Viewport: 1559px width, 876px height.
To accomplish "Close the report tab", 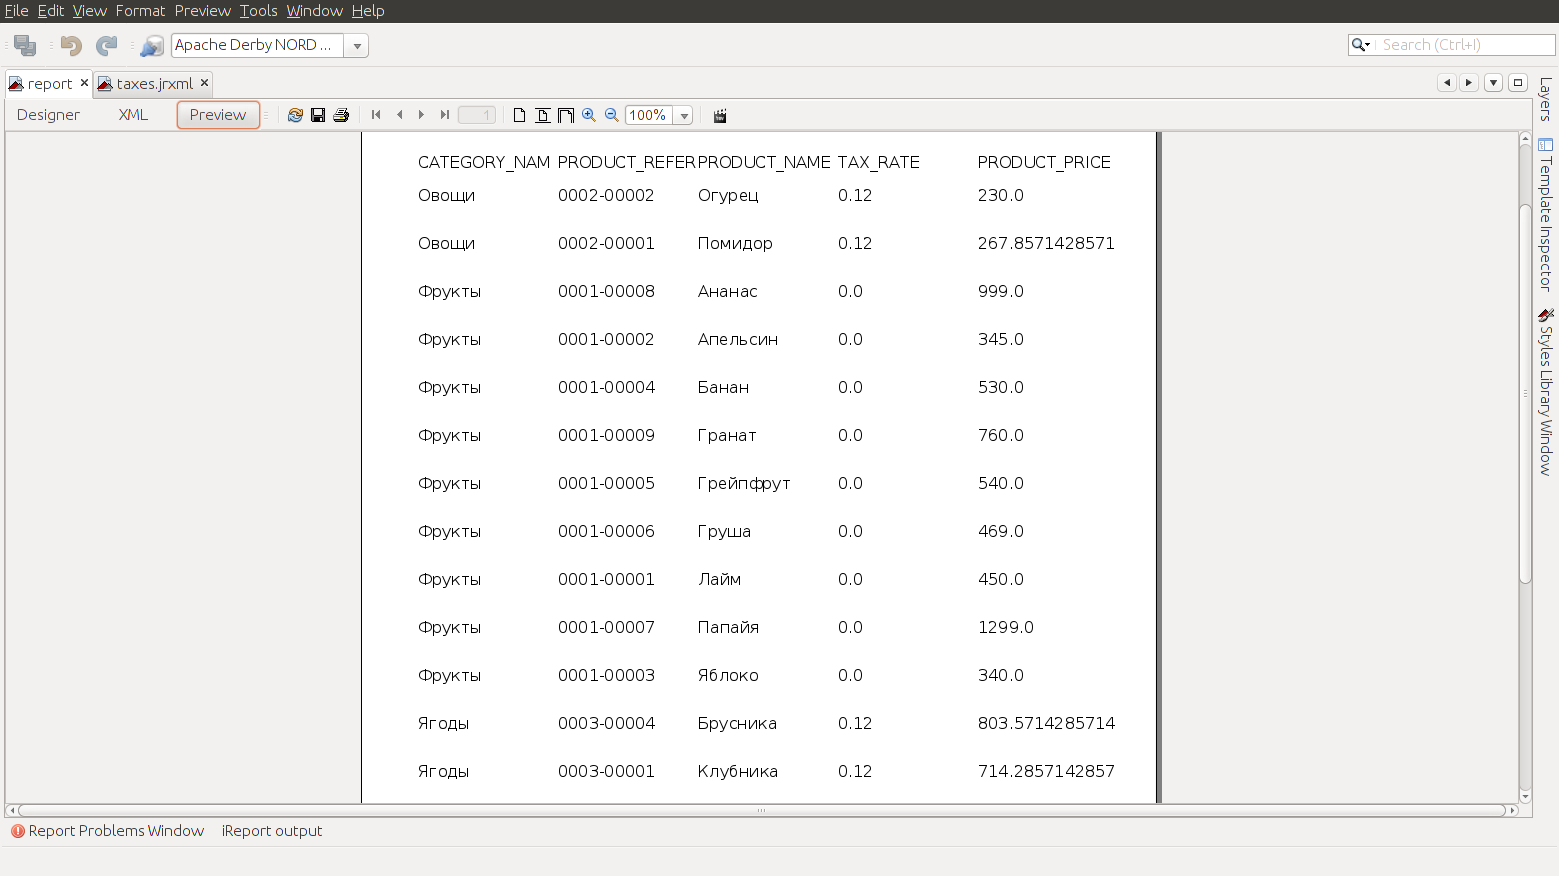I will [84, 83].
